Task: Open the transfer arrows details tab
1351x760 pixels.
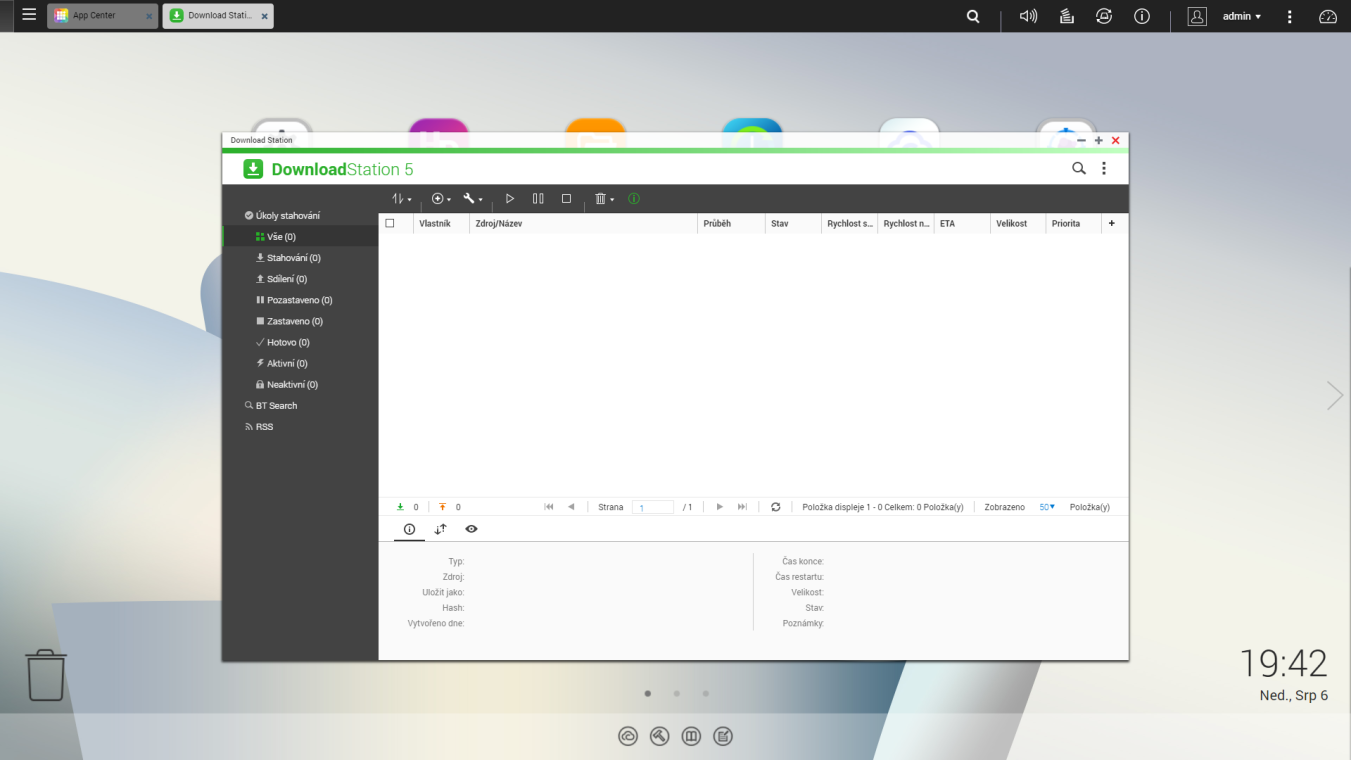Action: tap(440, 529)
